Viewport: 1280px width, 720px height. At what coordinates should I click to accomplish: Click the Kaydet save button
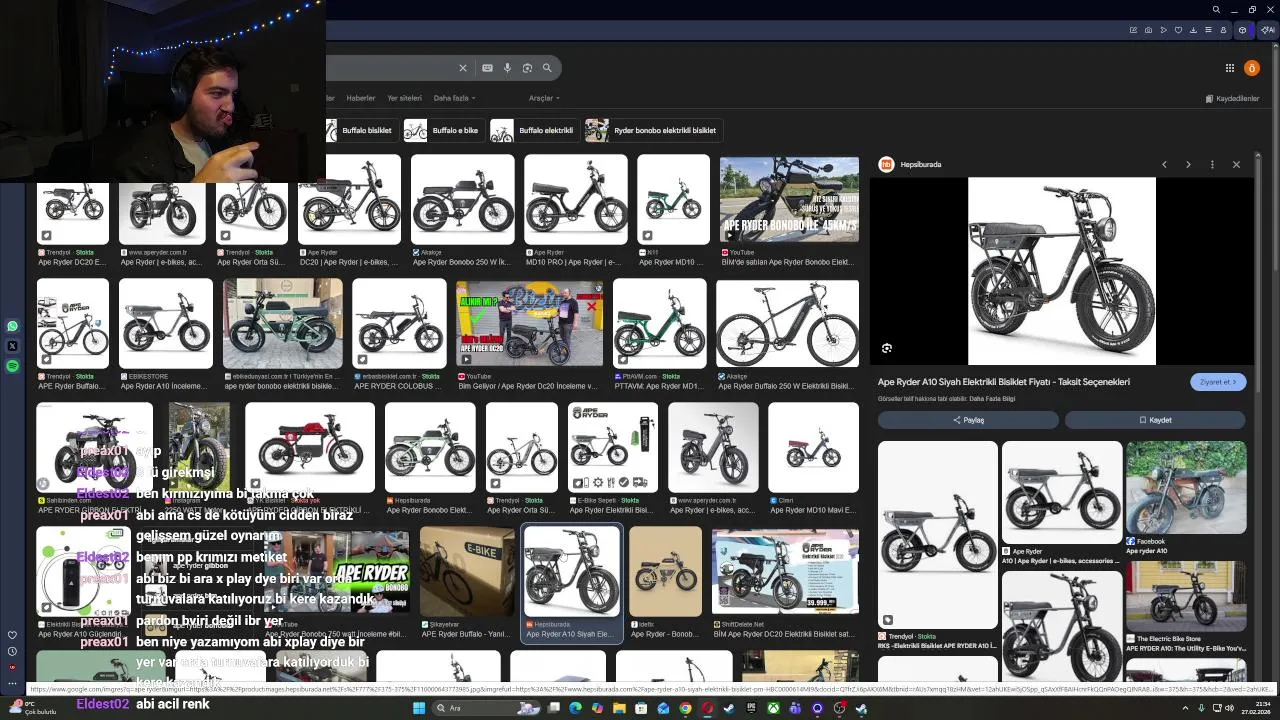click(1155, 420)
